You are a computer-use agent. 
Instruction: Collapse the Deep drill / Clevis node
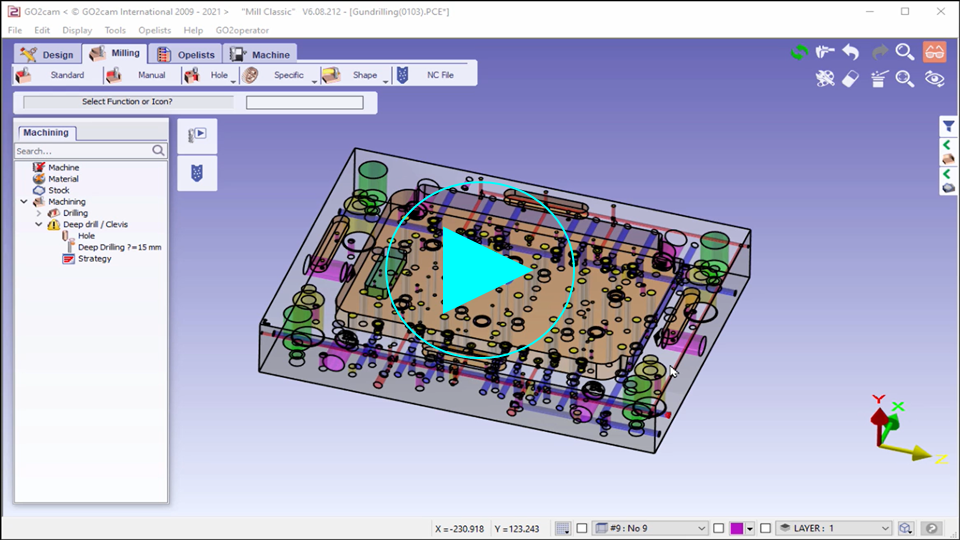(x=39, y=225)
